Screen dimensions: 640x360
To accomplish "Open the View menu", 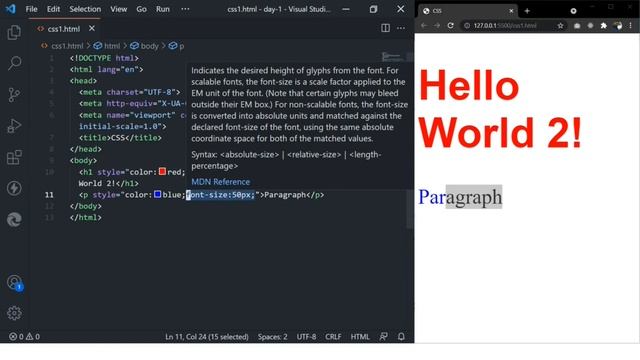I will click(118, 9).
